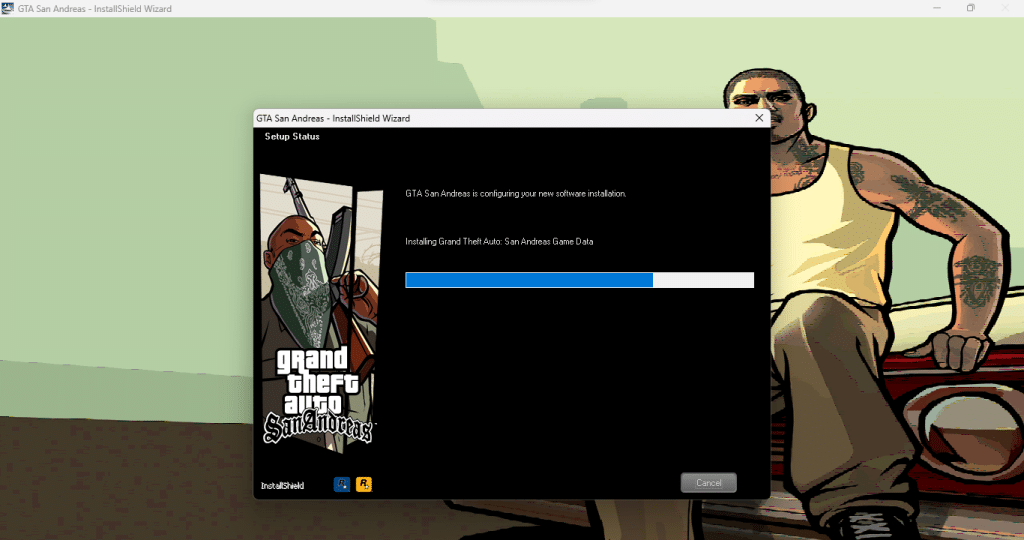
Task: Click the blue Rockstar logo icon
Action: pyautogui.click(x=342, y=484)
